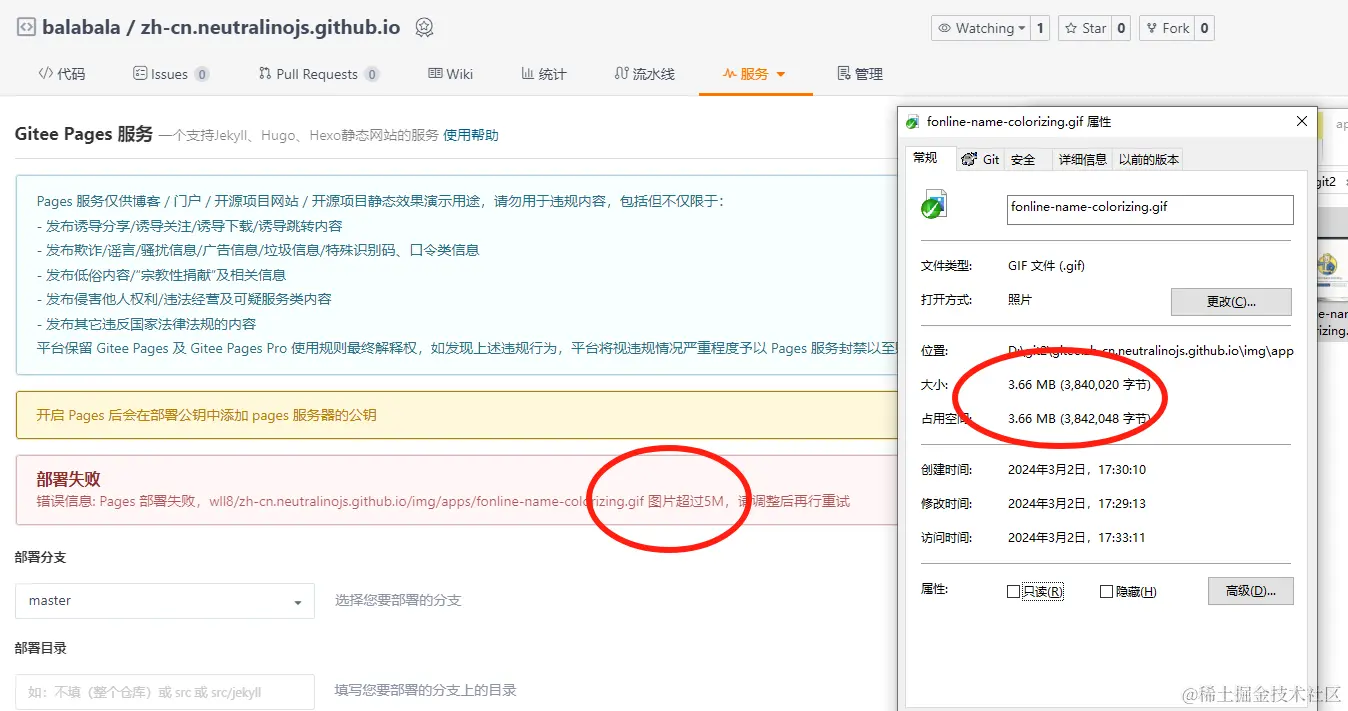Image resolution: width=1348 pixels, height=711 pixels.
Task: Click the zh-cn.neutralinojs.github.io repository link
Action: tap(270, 28)
